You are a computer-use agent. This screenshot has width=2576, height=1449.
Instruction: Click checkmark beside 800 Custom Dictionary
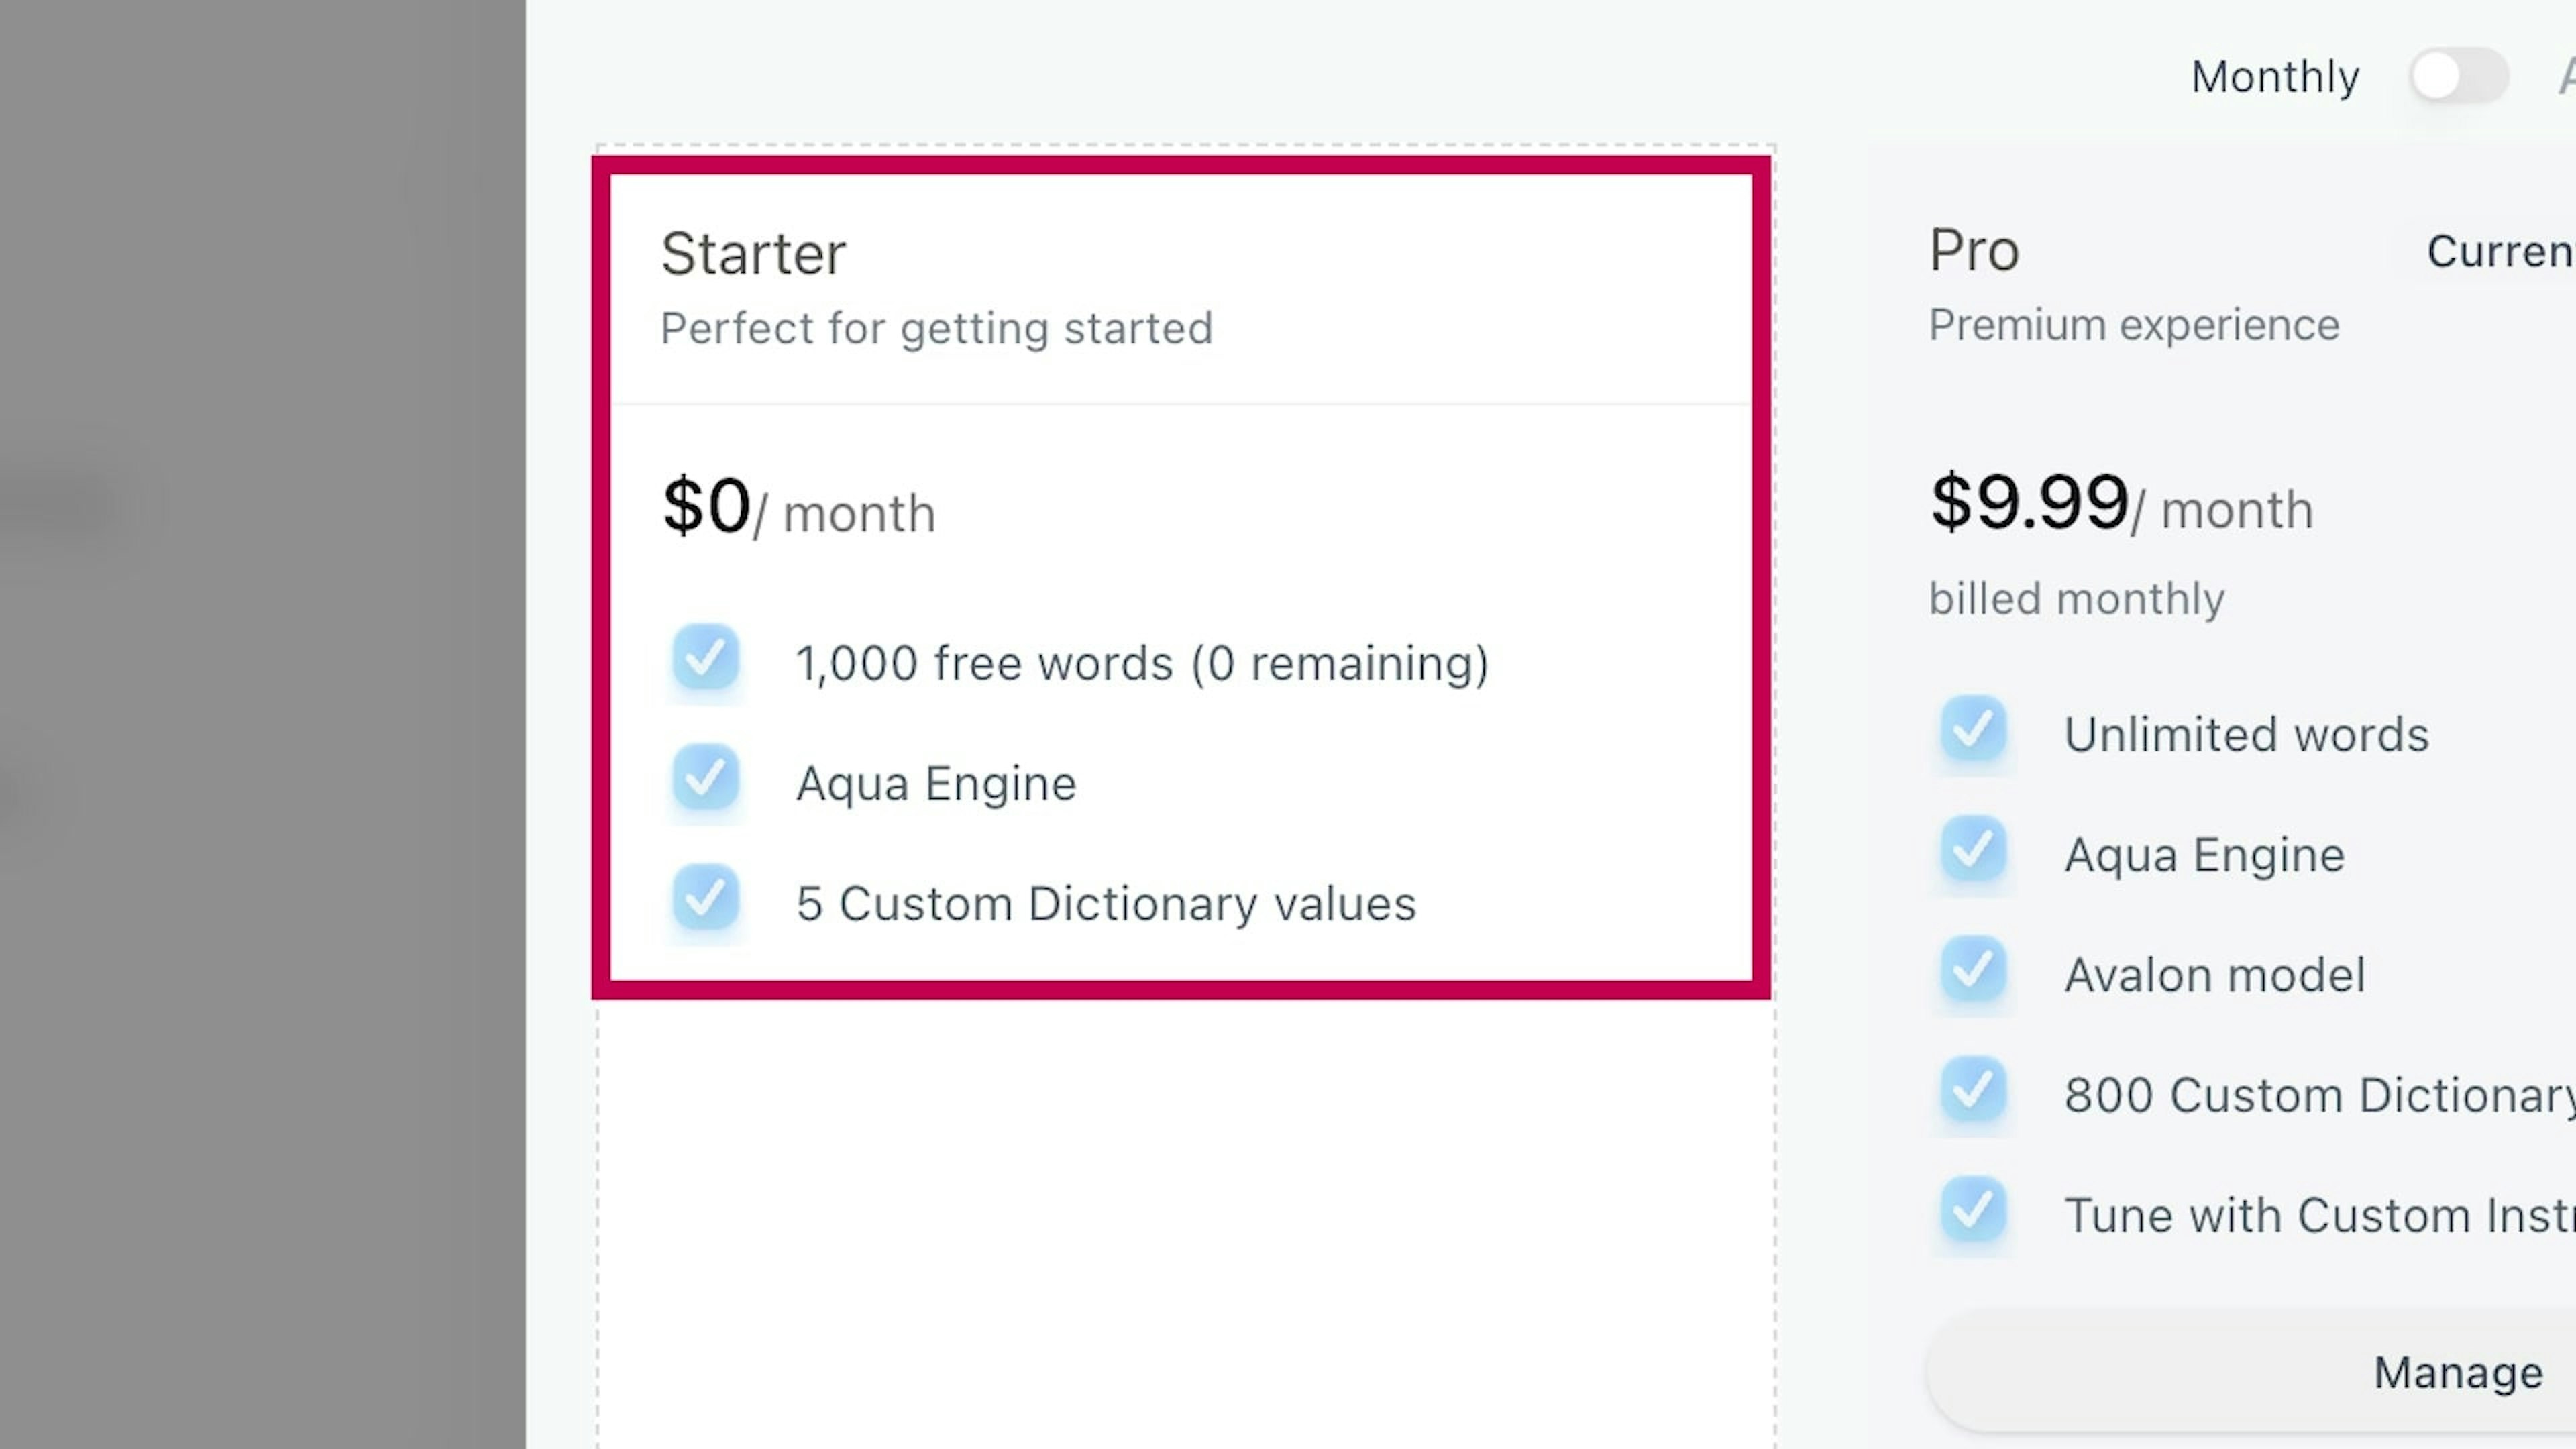tap(1972, 1090)
